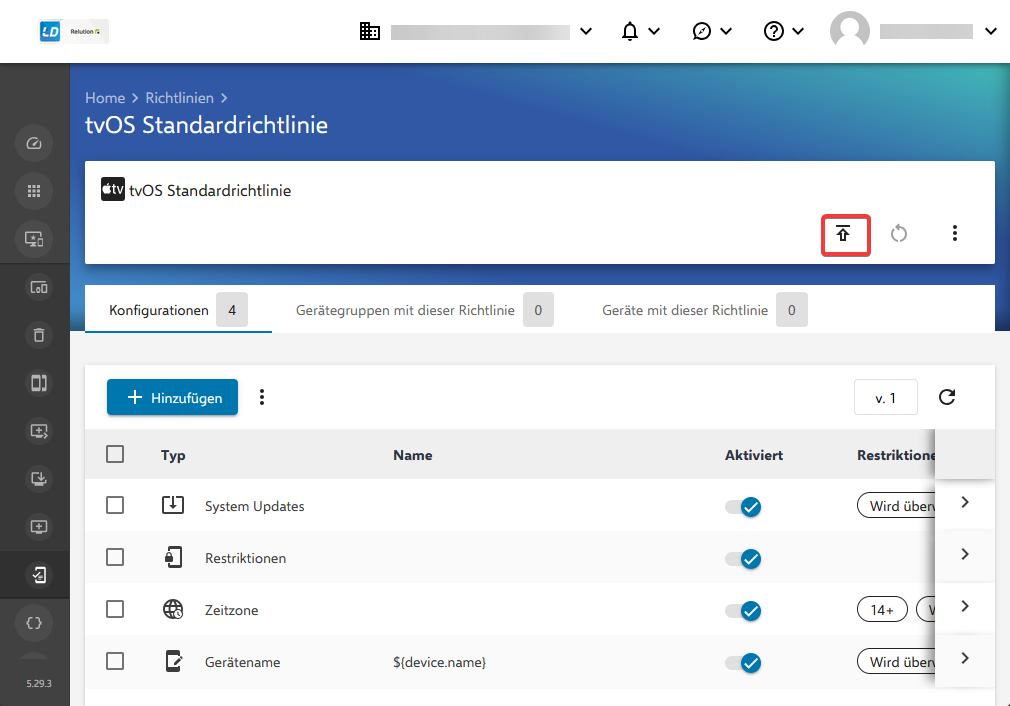1010x706 pixels.
Task: Expand the notifications dropdown arrow
Action: point(654,31)
